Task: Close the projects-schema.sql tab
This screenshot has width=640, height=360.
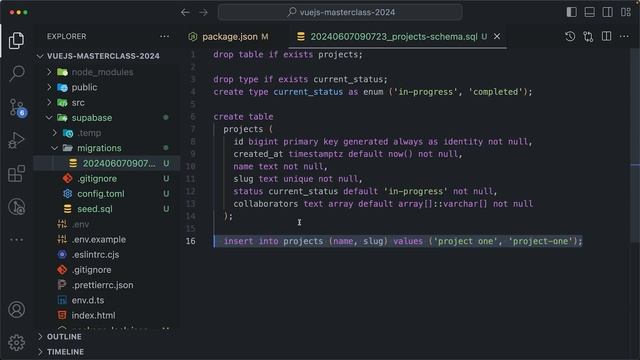Action: coord(497,36)
